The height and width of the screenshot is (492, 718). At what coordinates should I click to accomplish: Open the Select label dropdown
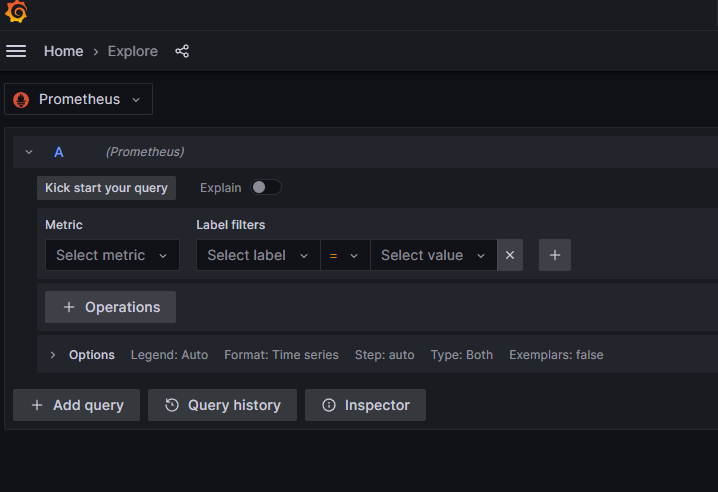click(x=258, y=255)
